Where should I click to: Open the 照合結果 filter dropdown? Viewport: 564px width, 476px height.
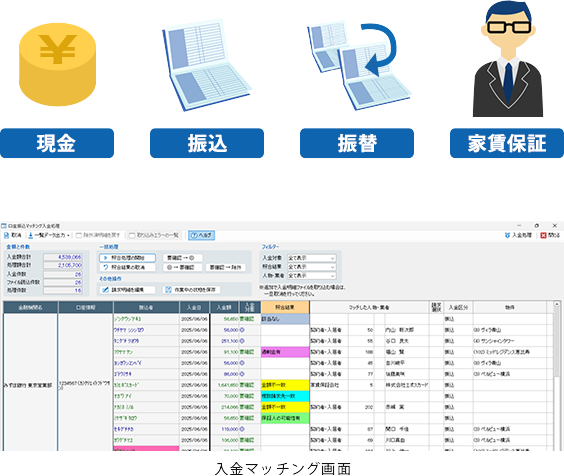[x=311, y=267]
